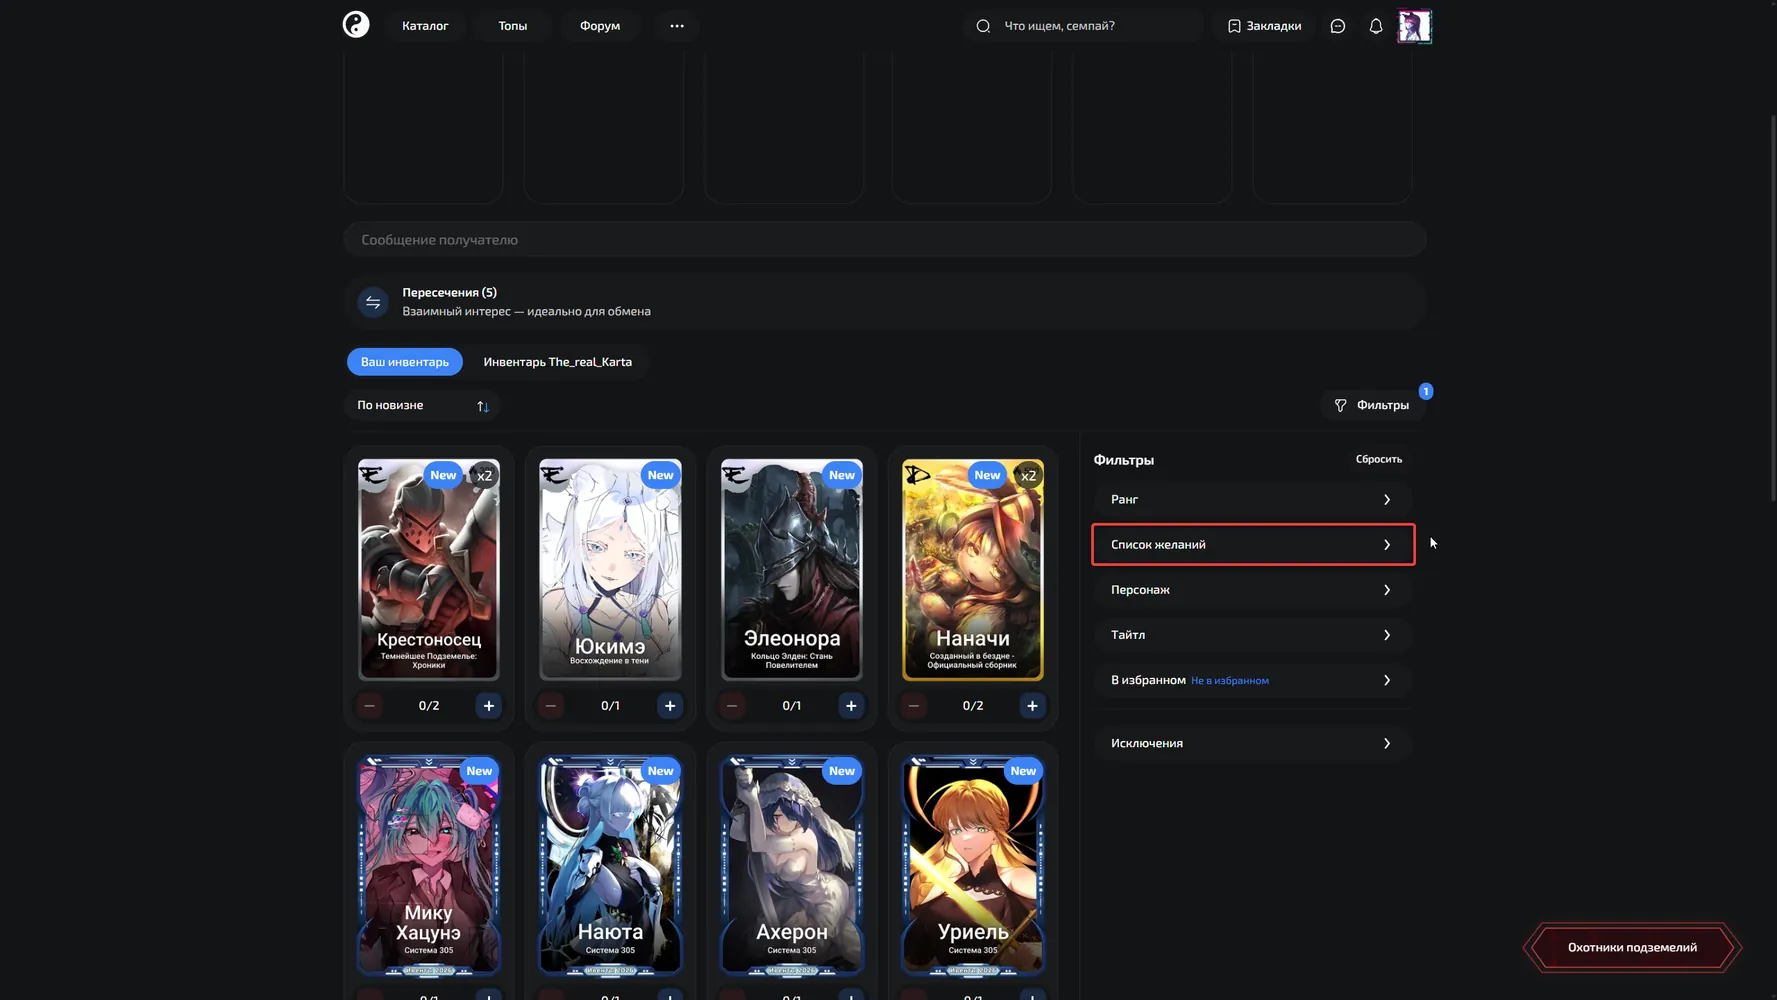Screen dimensions: 1777x1000
Task: Click the Пересечения swap arrows icon
Action: (373, 302)
